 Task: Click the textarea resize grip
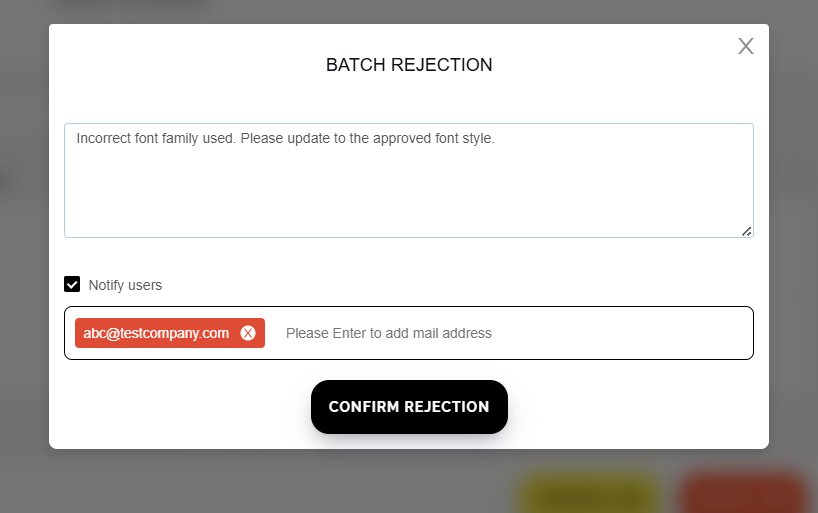click(x=746, y=231)
